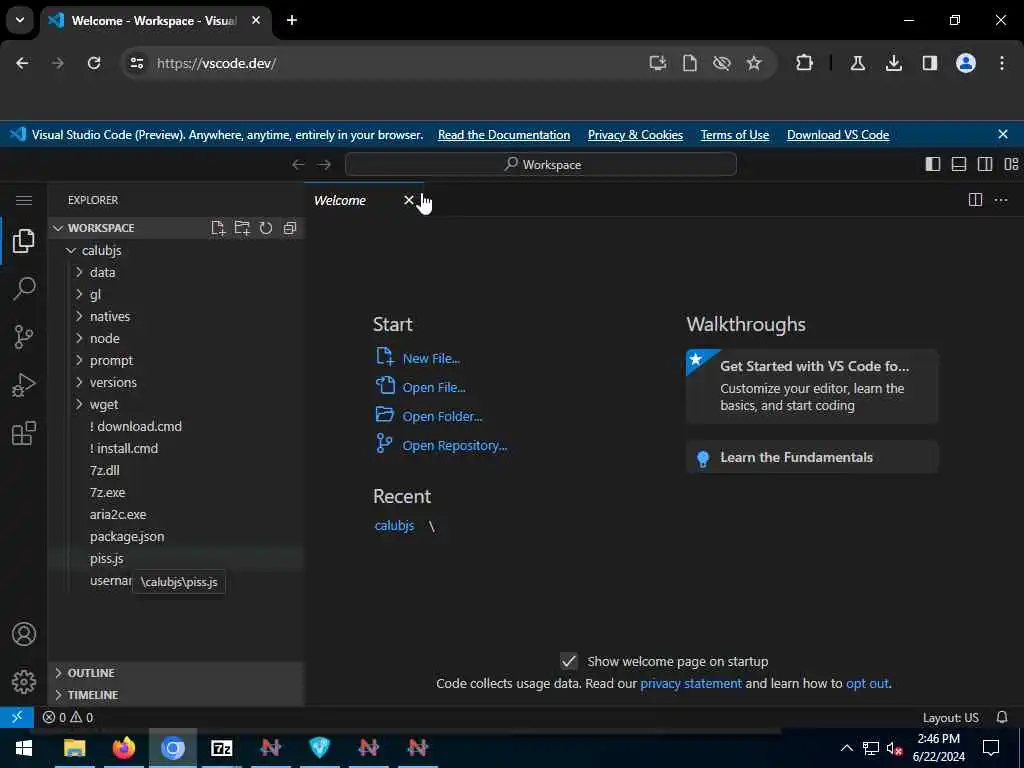1024x768 pixels.
Task: Select the browser tab Welcome - Workspace
Action: point(153,21)
